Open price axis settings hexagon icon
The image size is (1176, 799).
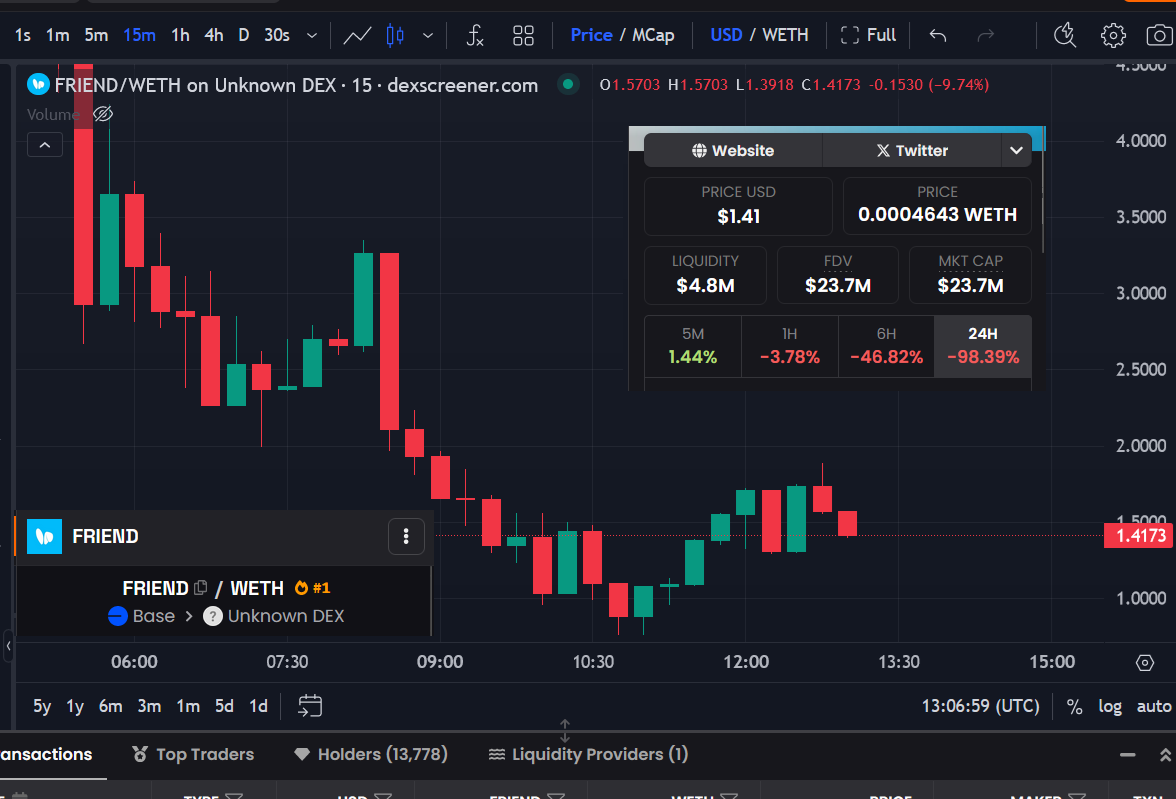(x=1144, y=663)
